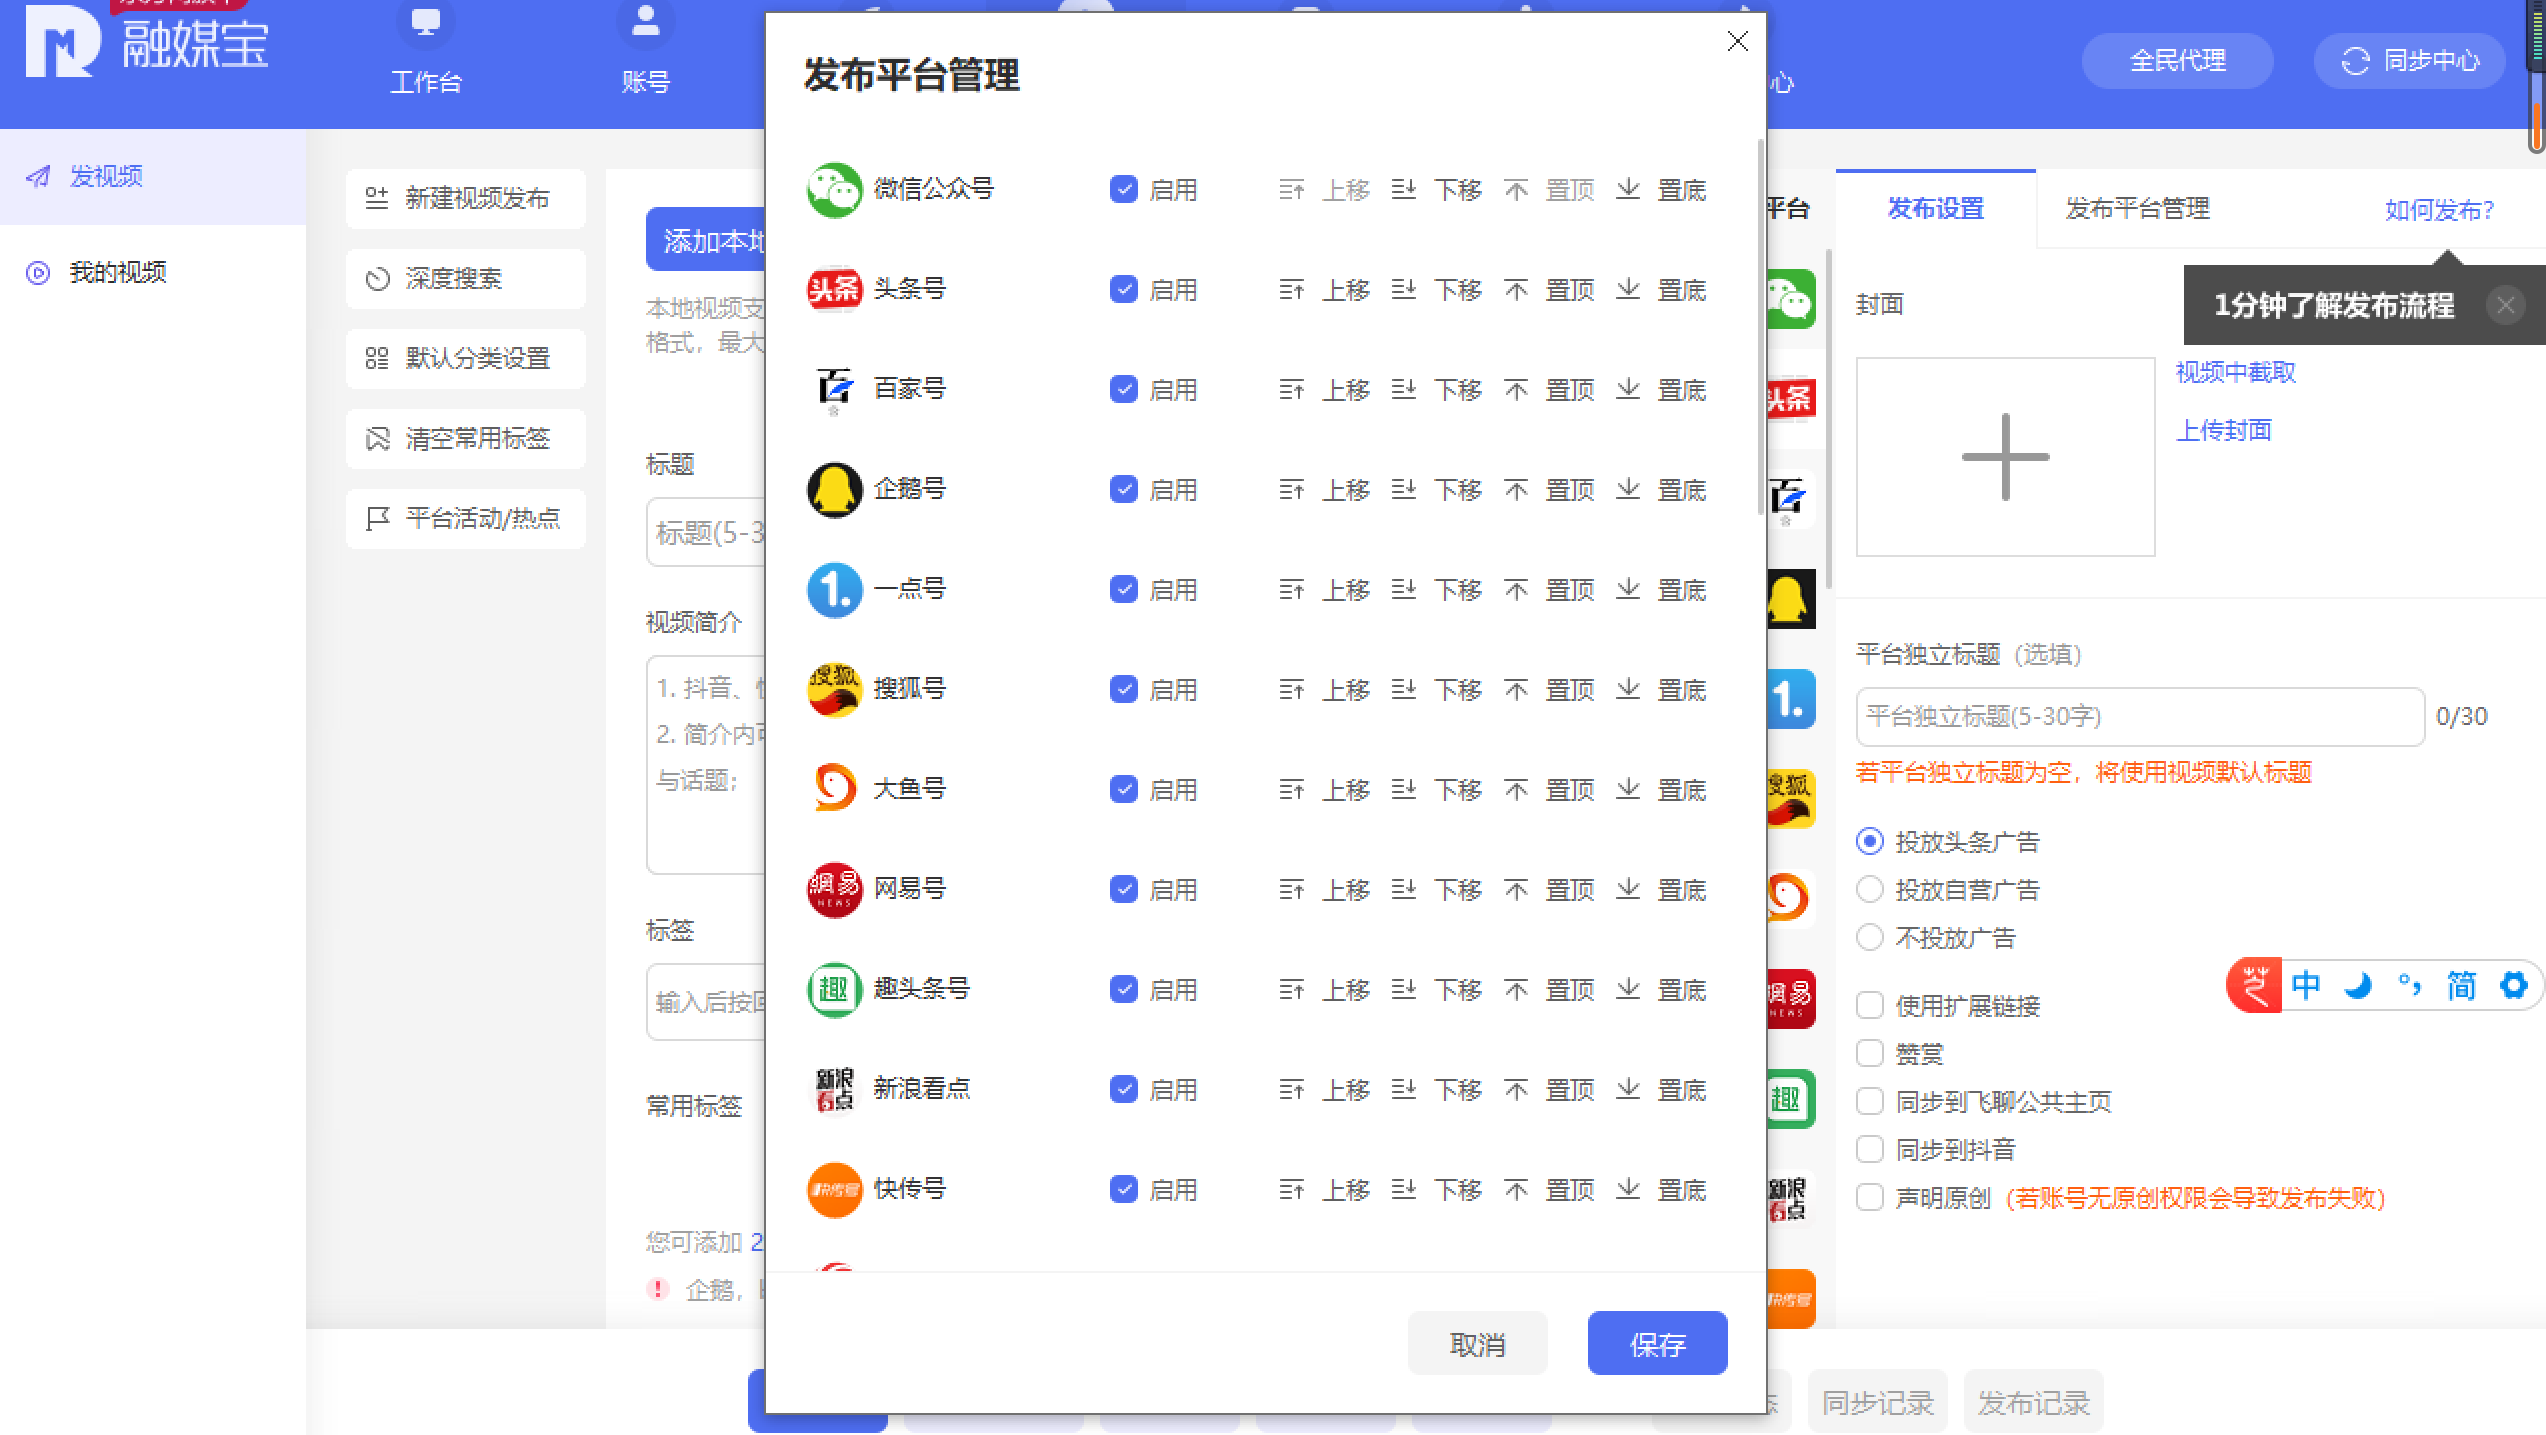Open 账号 in top navigation
Screen dimensions: 2546x1435
click(645, 48)
